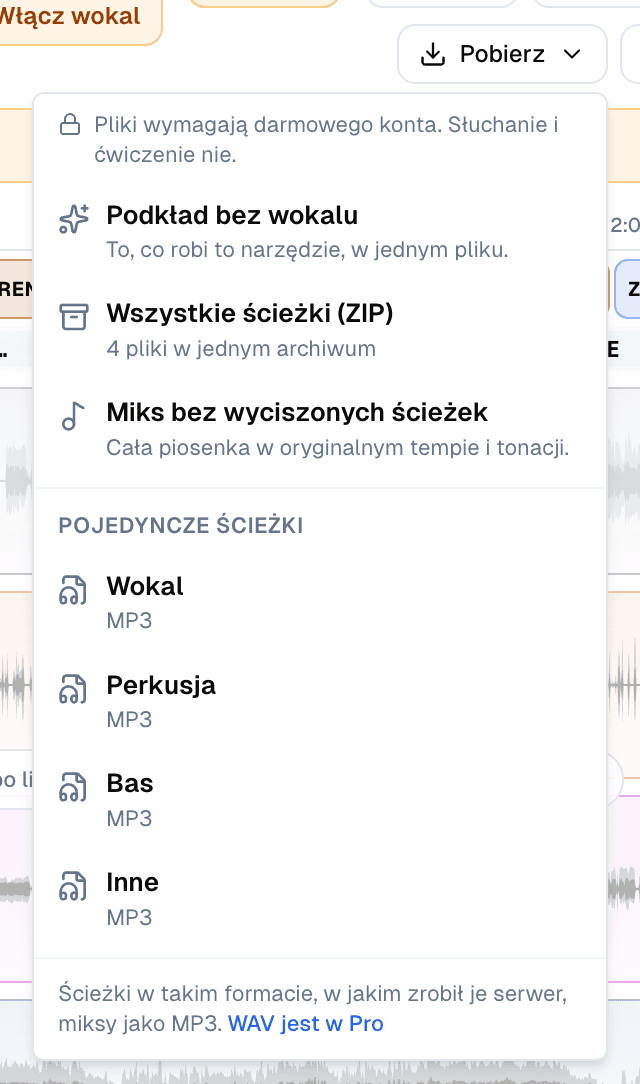Click archive box icon for ZIP download
The height and width of the screenshot is (1084, 640).
73,317
